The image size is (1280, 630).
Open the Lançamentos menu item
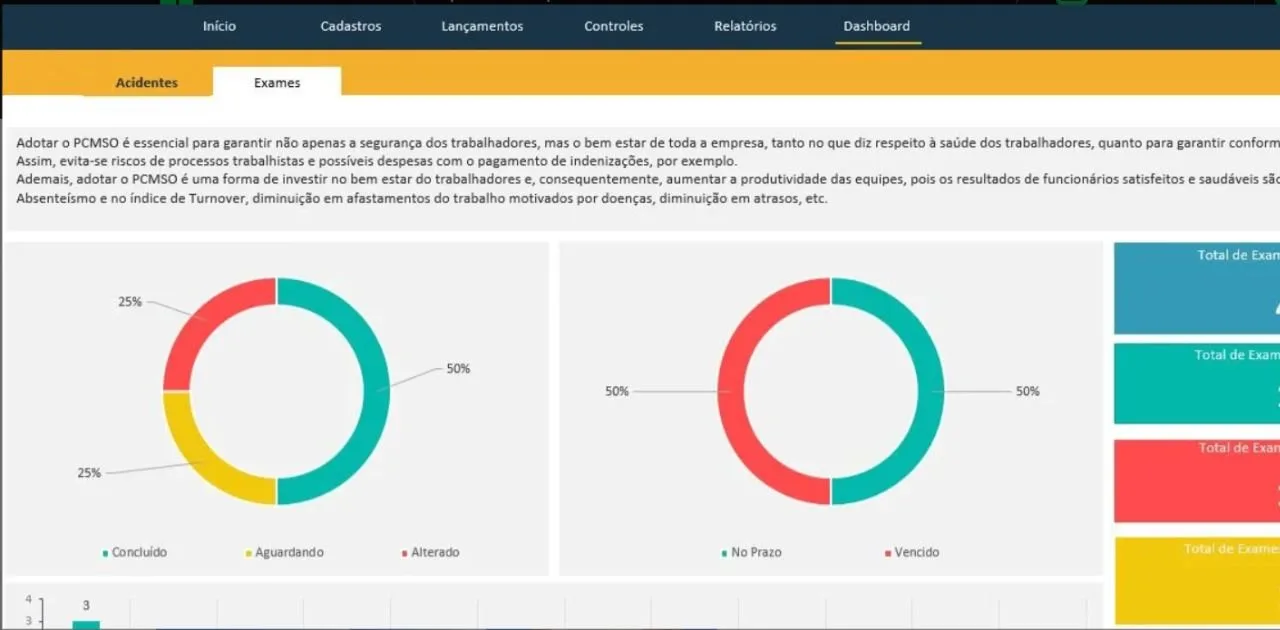coord(482,26)
